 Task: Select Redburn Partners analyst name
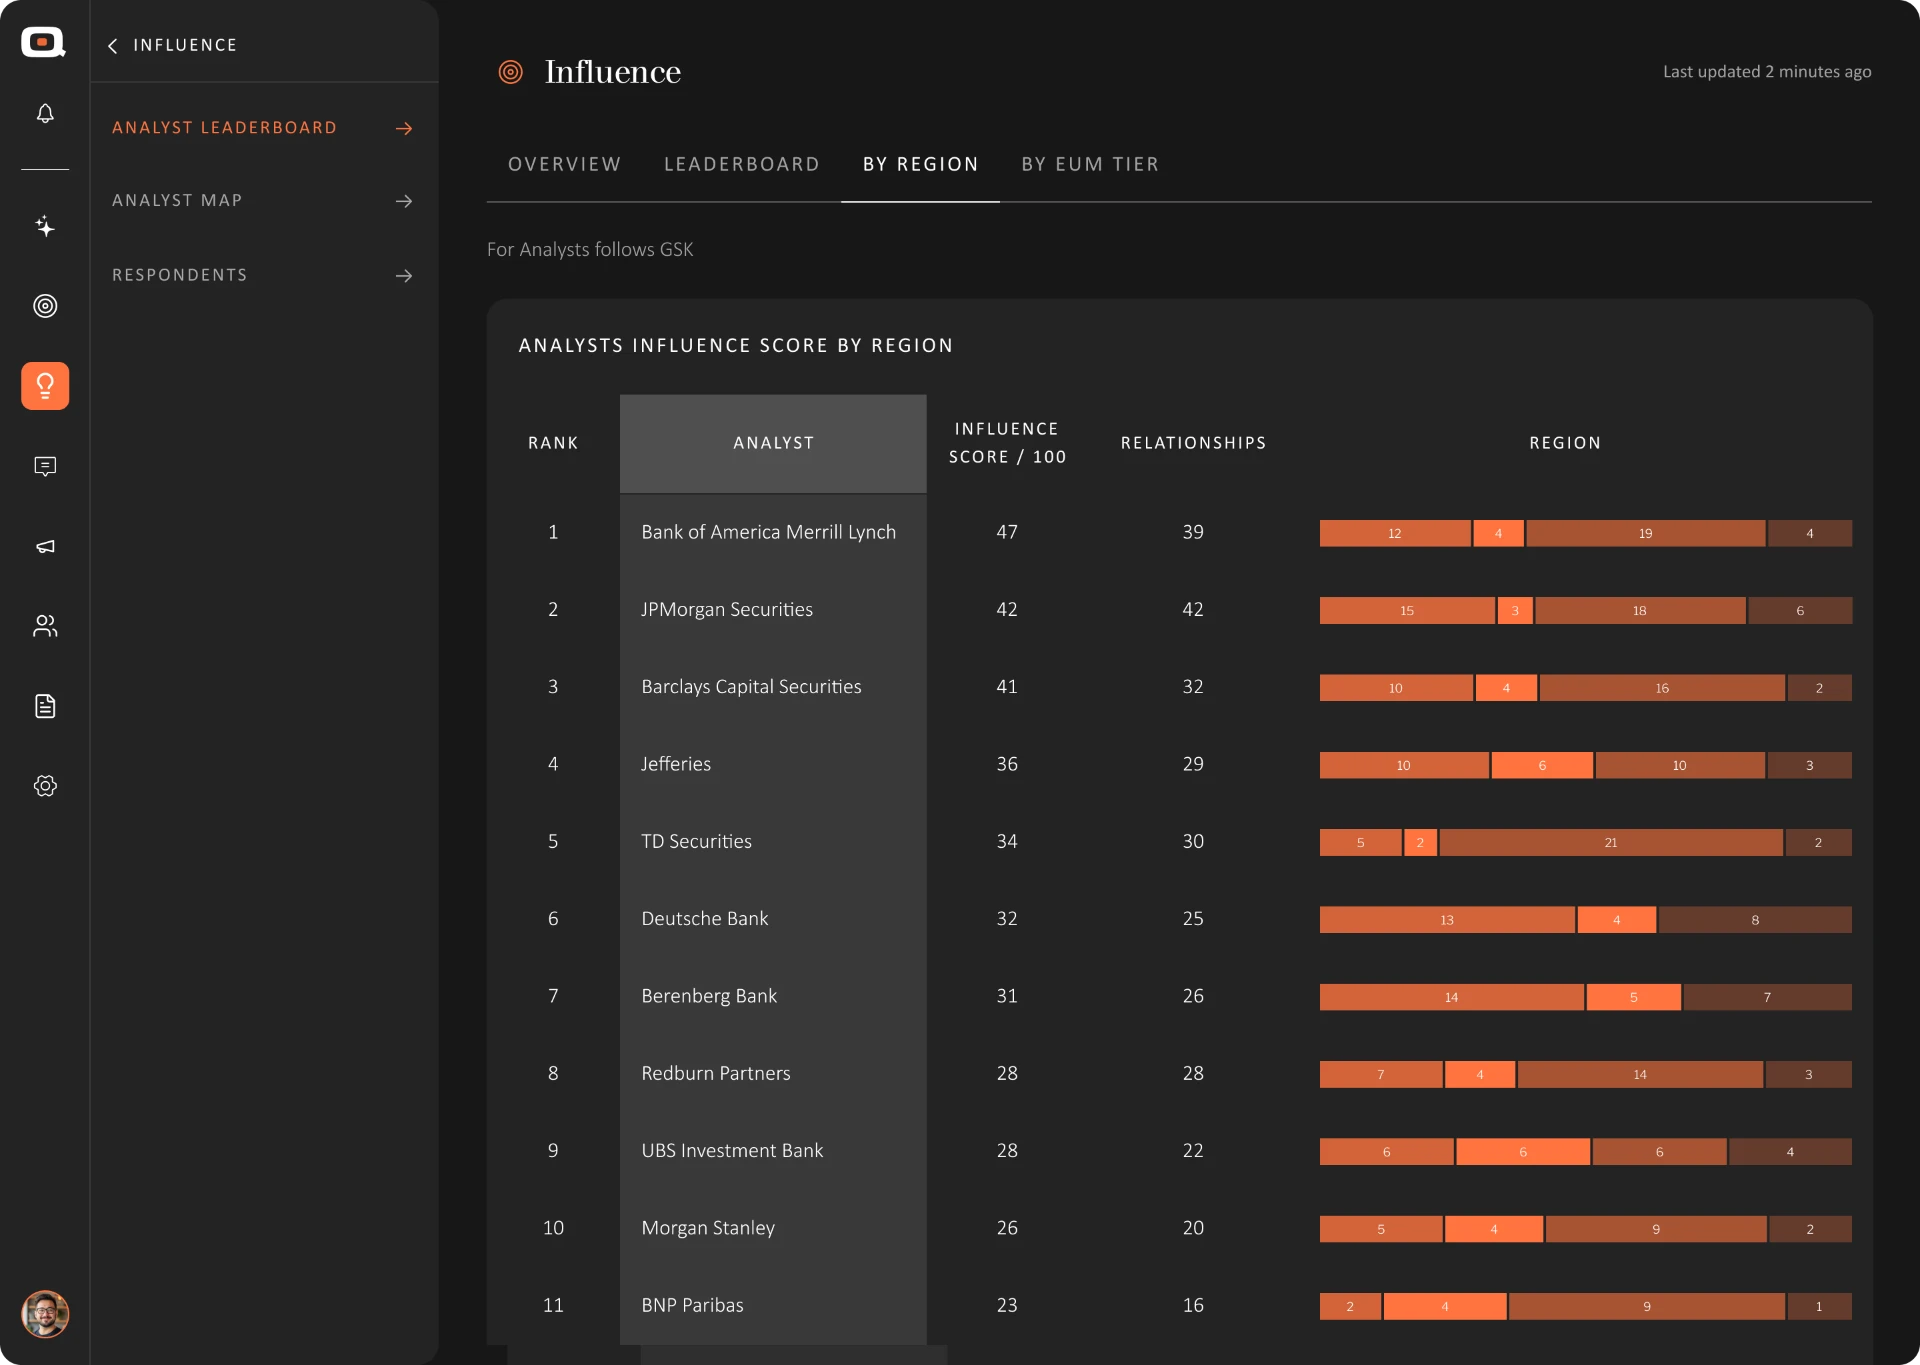point(716,1073)
